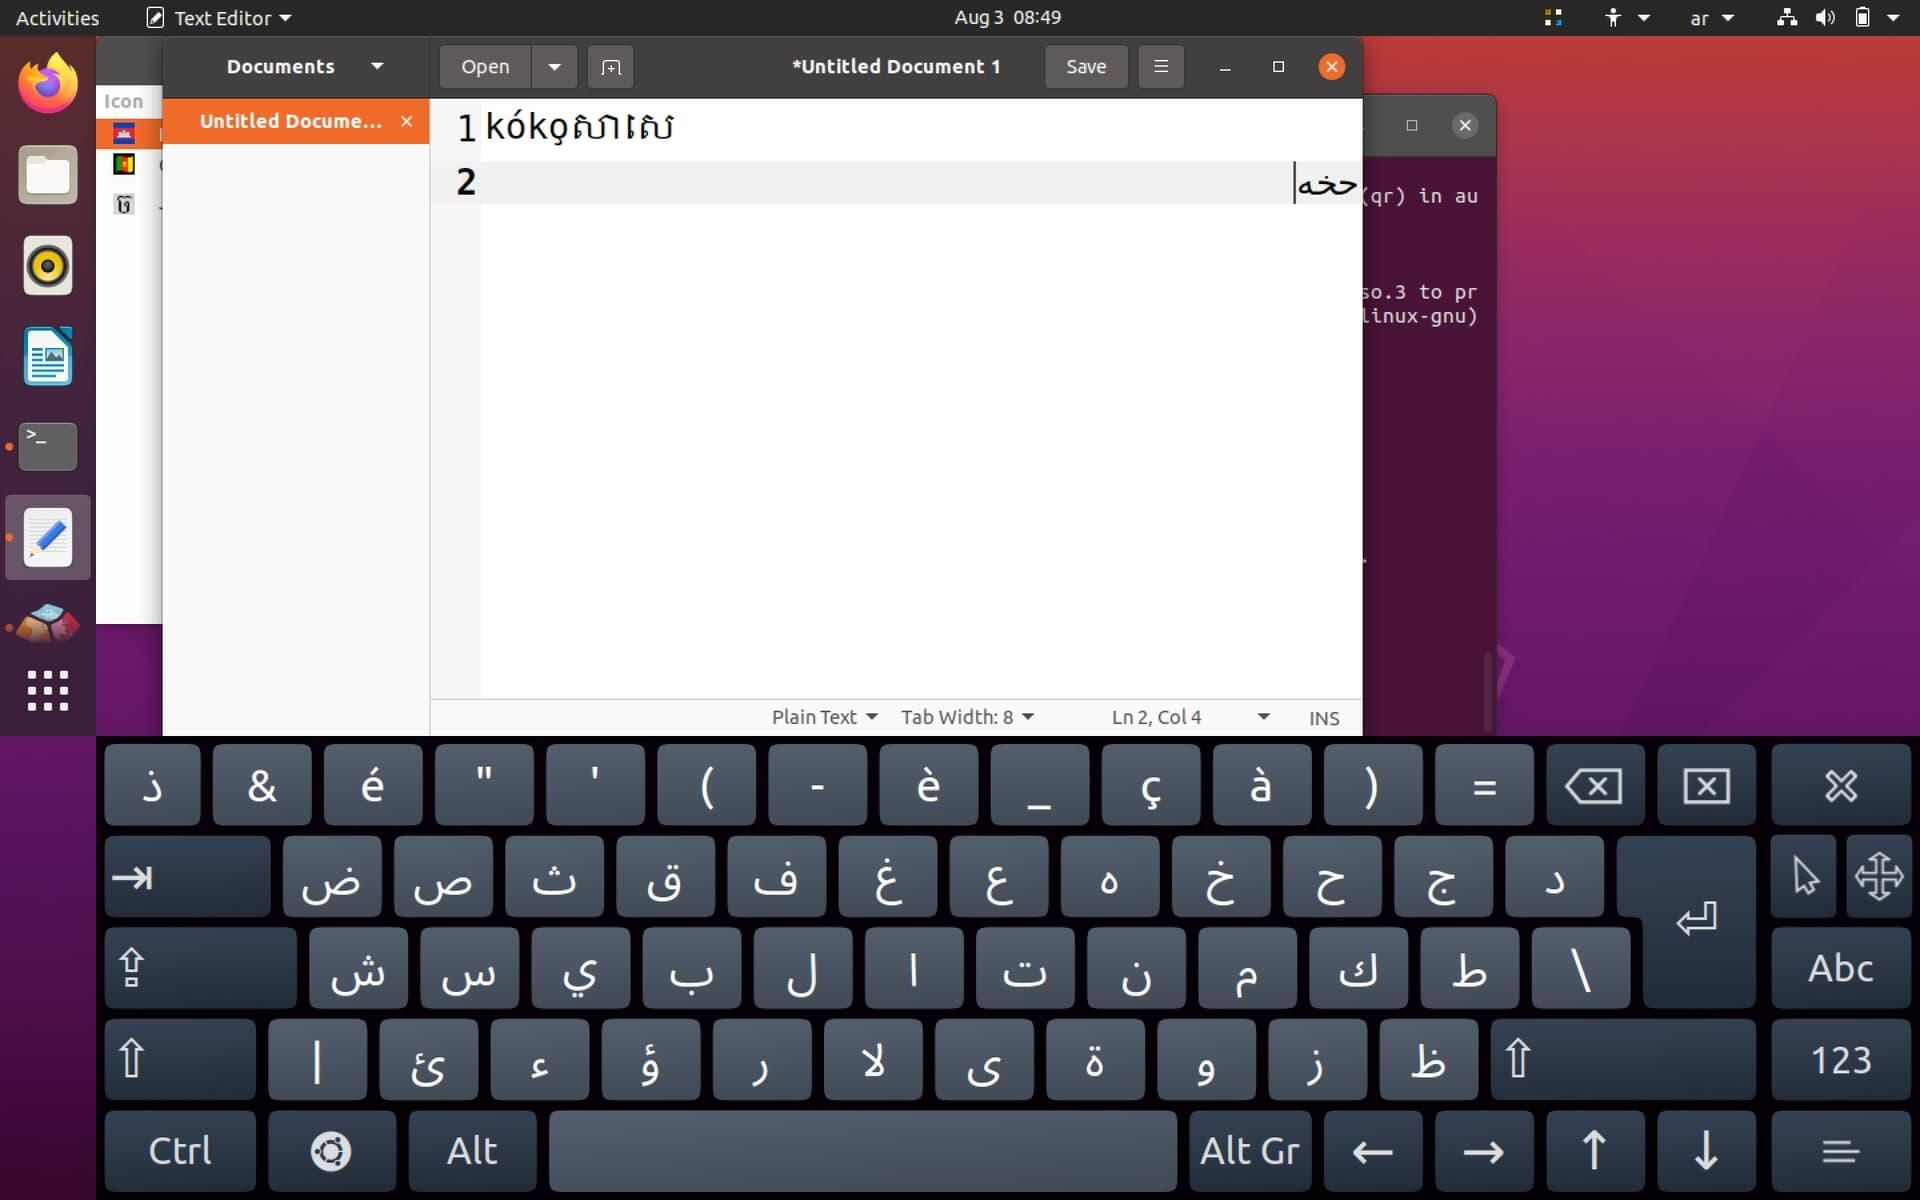Select the Untitled Document tab in sidebar
Image resolution: width=1920 pixels, height=1200 pixels.
pyautogui.click(x=290, y=121)
